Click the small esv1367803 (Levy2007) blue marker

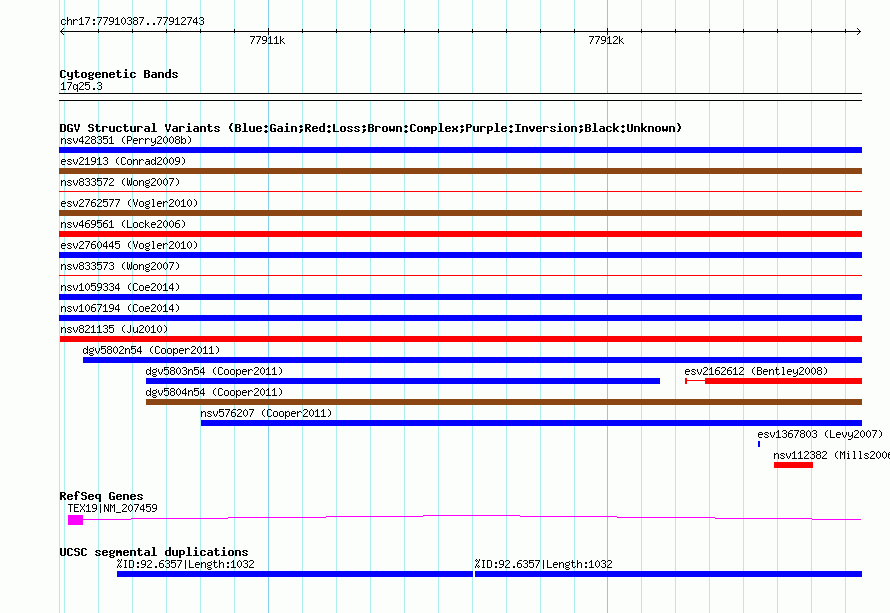click(x=759, y=444)
